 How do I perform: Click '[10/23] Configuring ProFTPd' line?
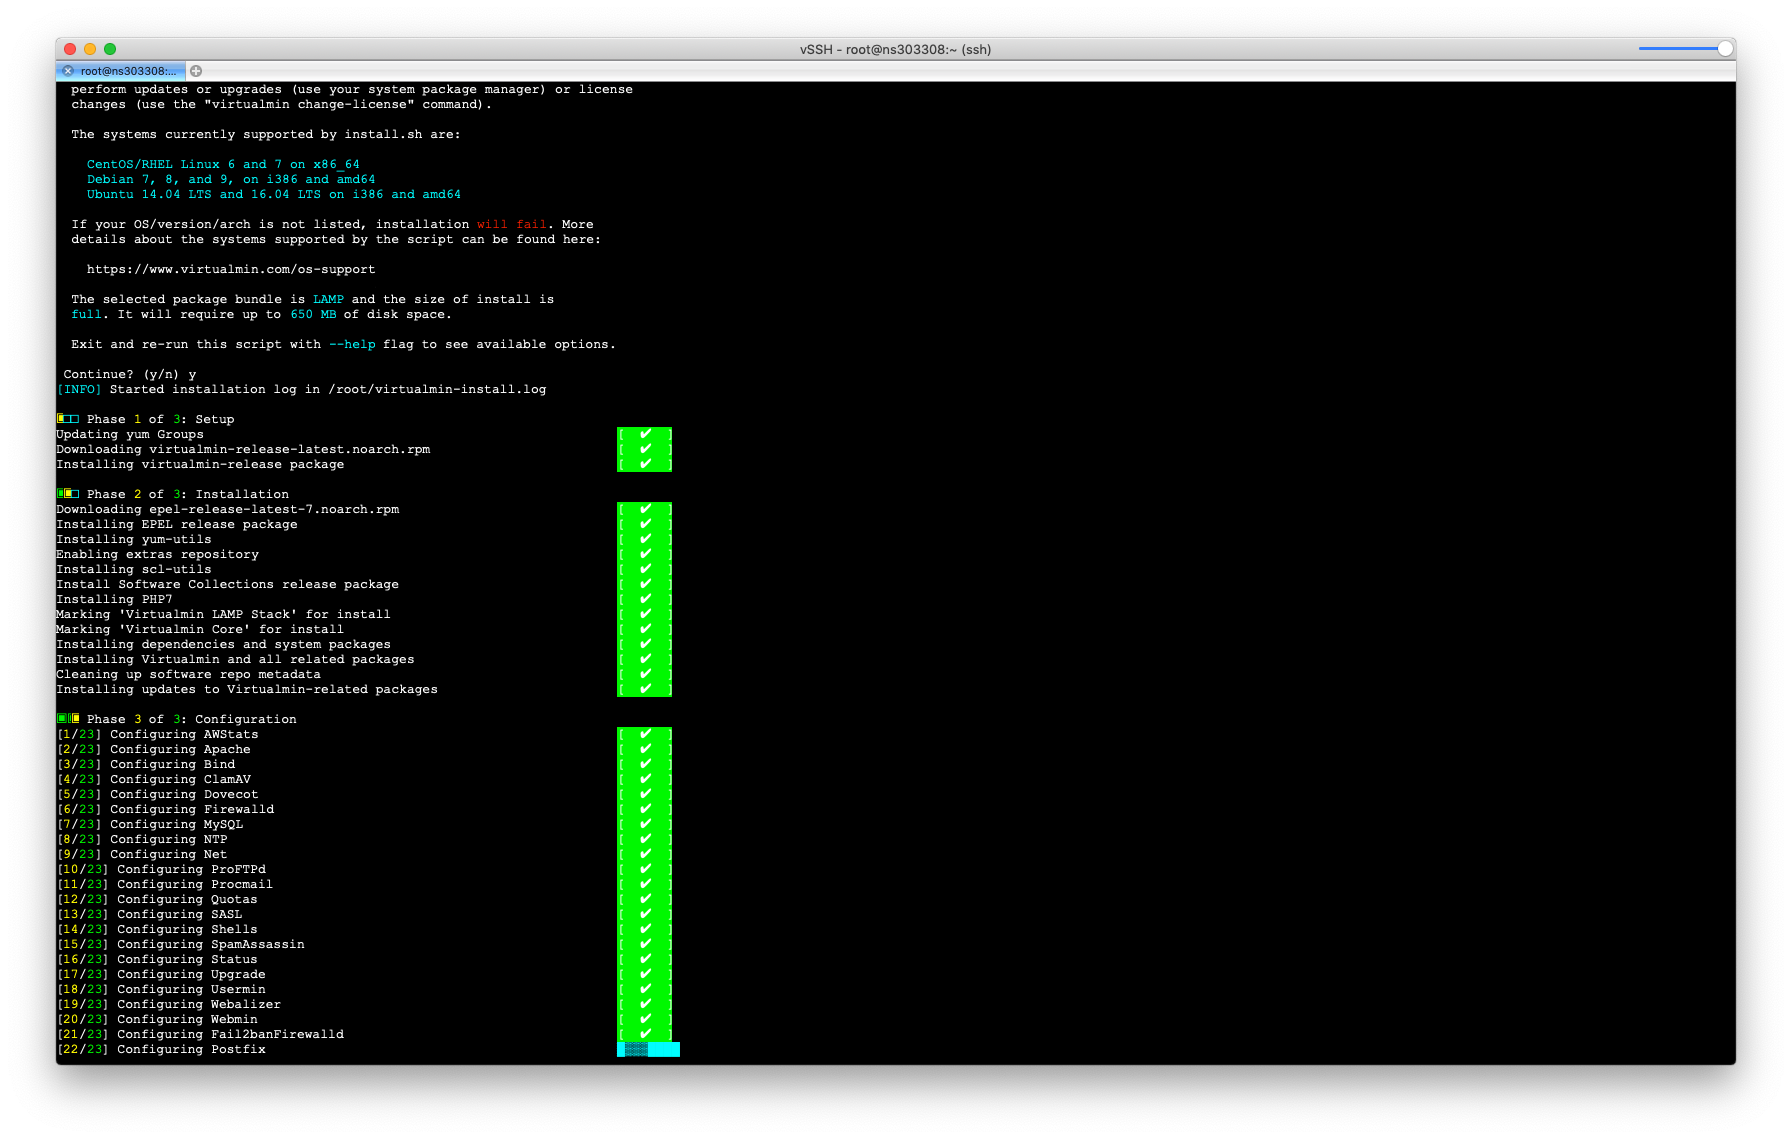click(x=162, y=869)
